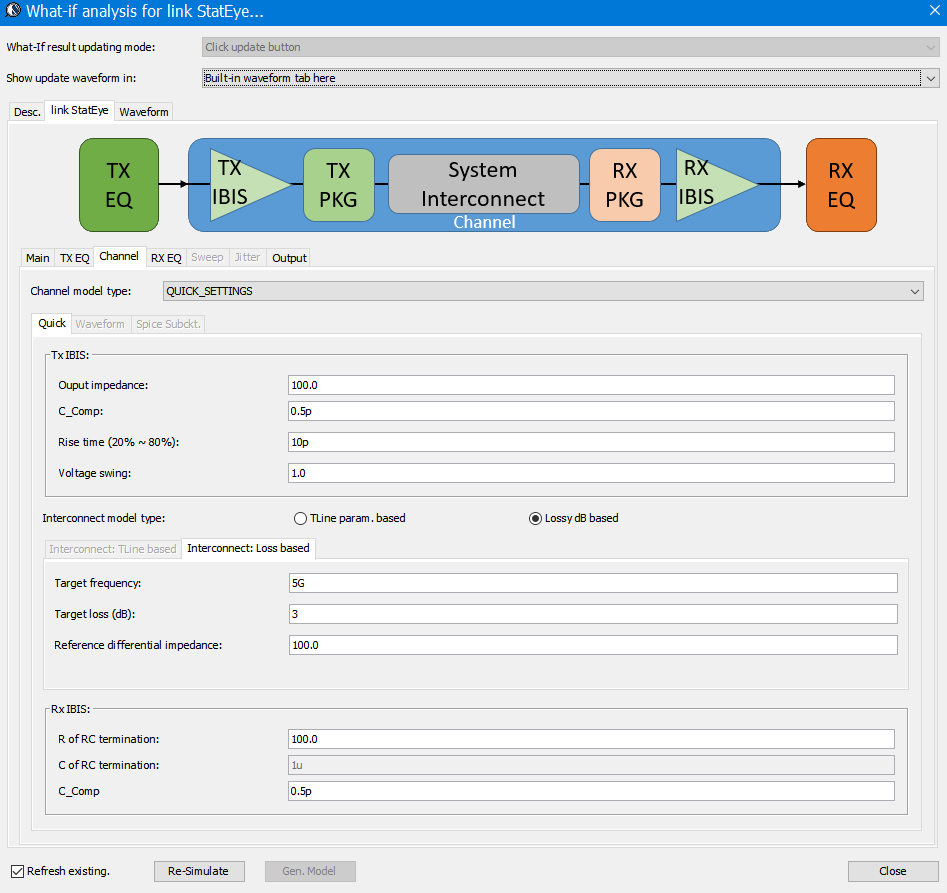Click the Rise time input field
This screenshot has height=893, width=947.
[590, 442]
